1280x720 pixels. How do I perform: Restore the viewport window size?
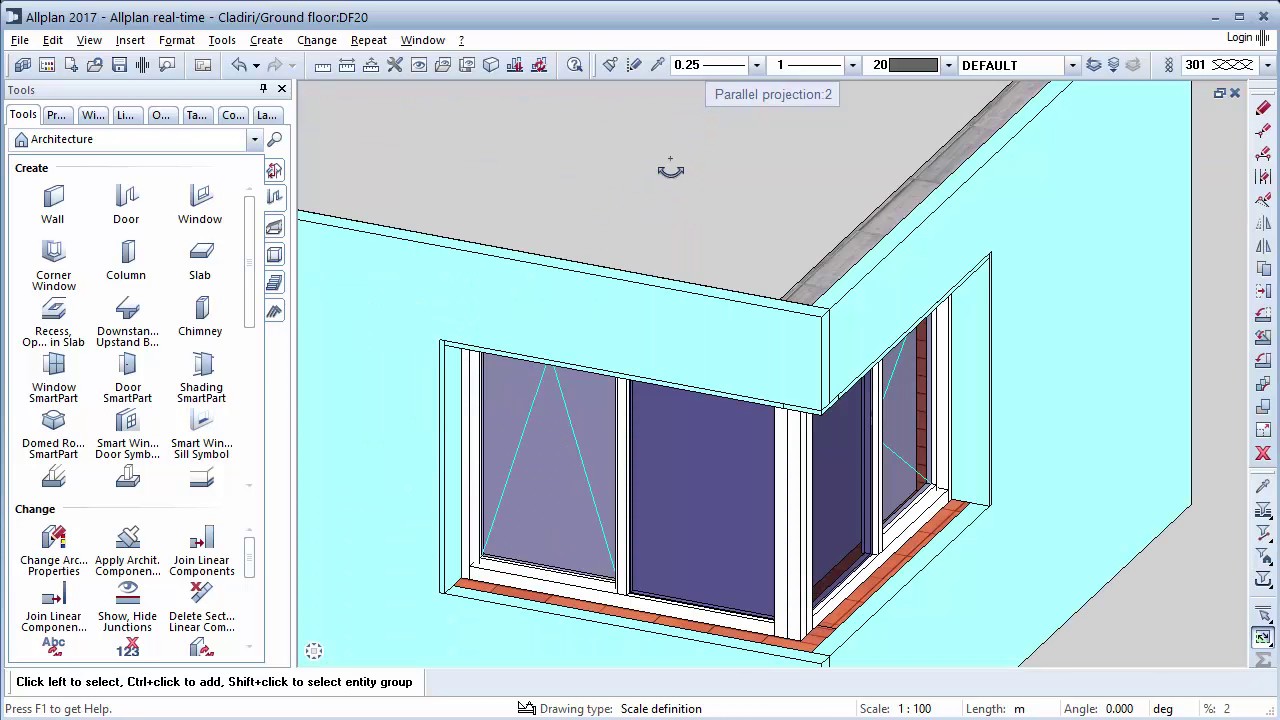click(x=1219, y=93)
